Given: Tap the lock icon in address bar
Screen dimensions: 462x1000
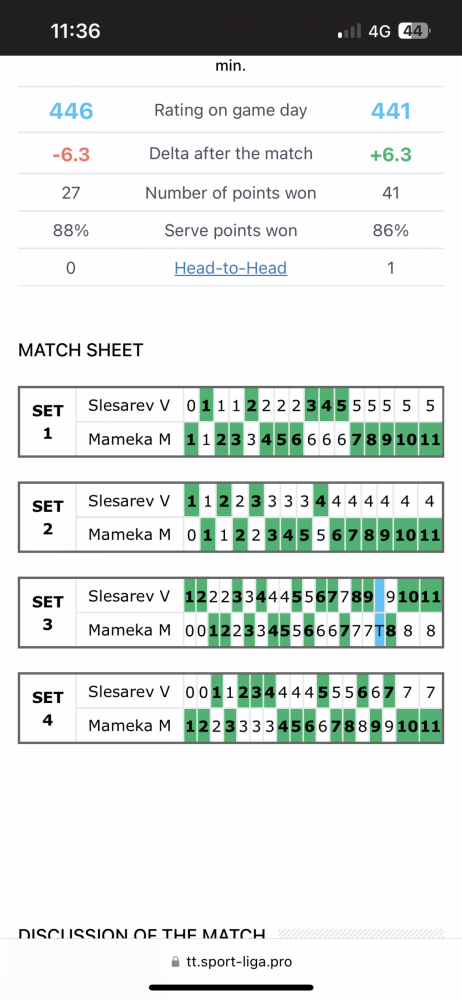Looking at the screenshot, I should pyautogui.click(x=175, y=962).
